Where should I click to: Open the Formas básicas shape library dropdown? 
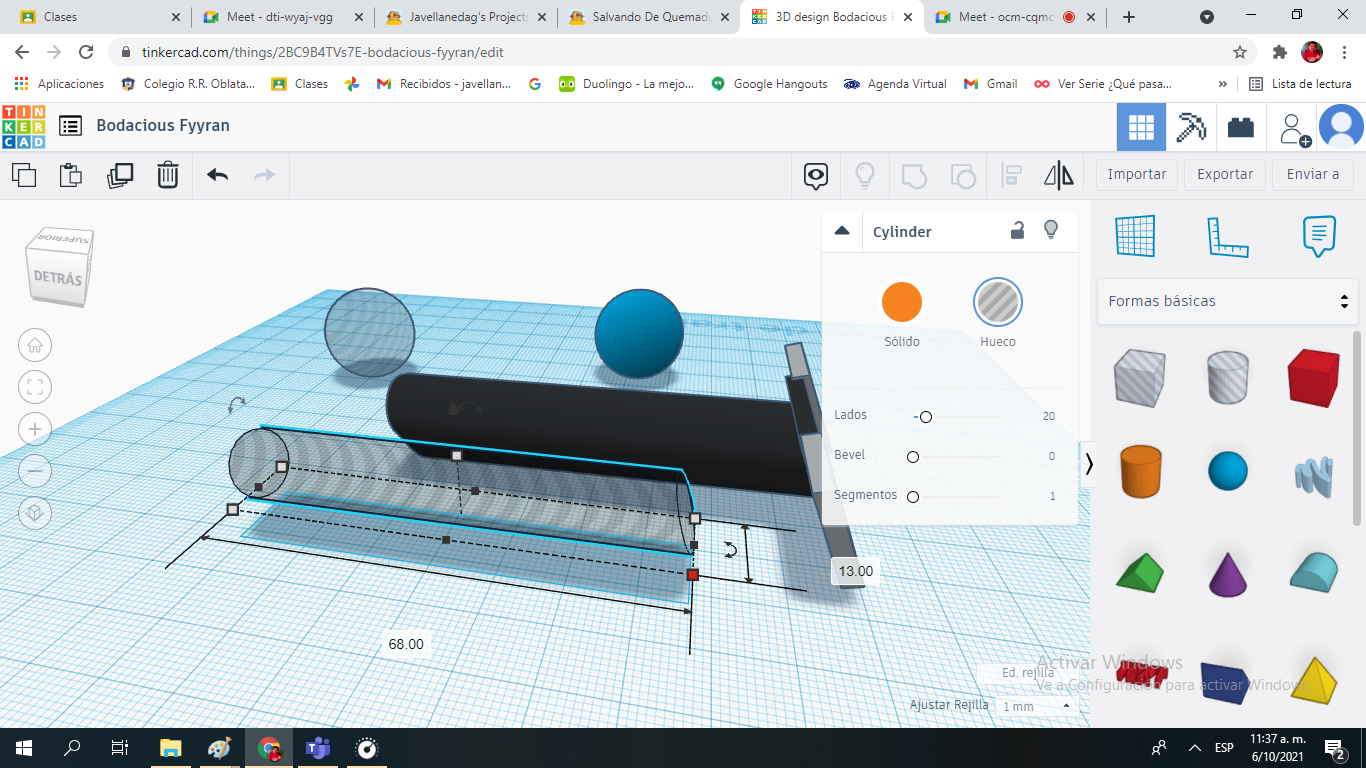coord(1228,301)
